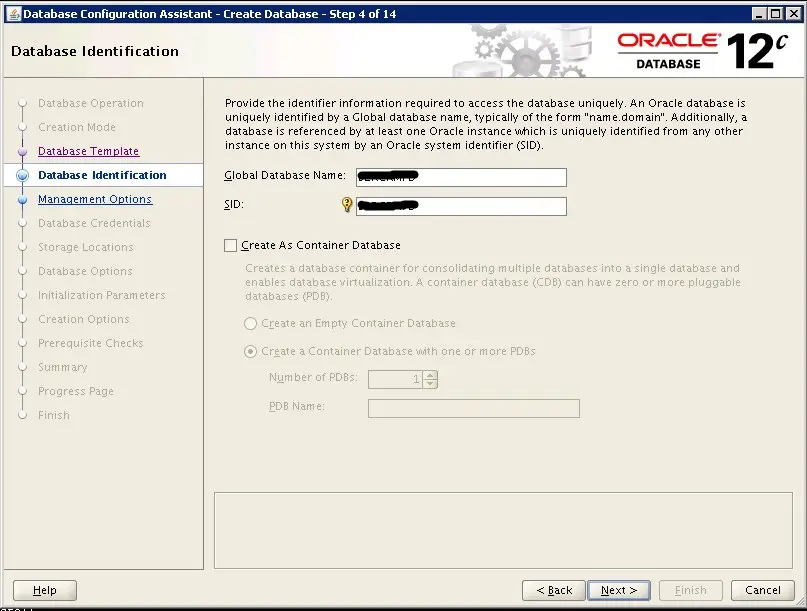Click the Progress Page step
807x611 pixels.
76,391
